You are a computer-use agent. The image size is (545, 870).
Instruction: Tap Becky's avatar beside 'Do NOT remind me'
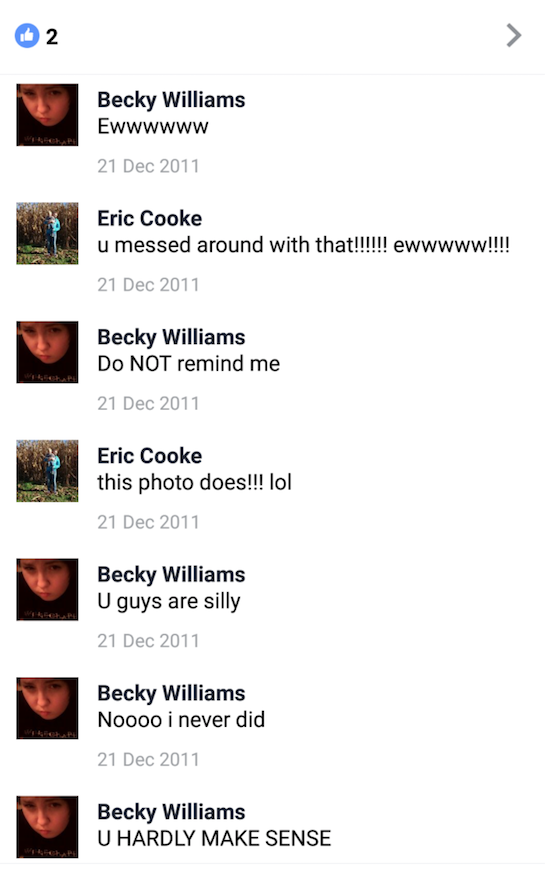(x=47, y=352)
